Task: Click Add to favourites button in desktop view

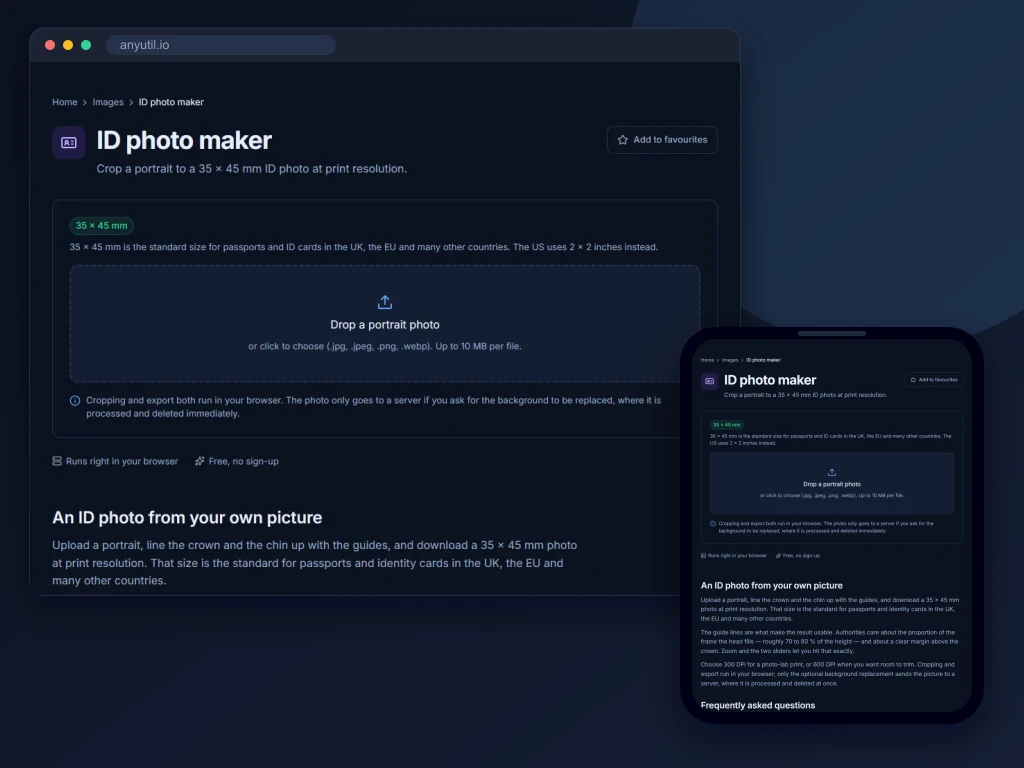Action: (x=662, y=140)
